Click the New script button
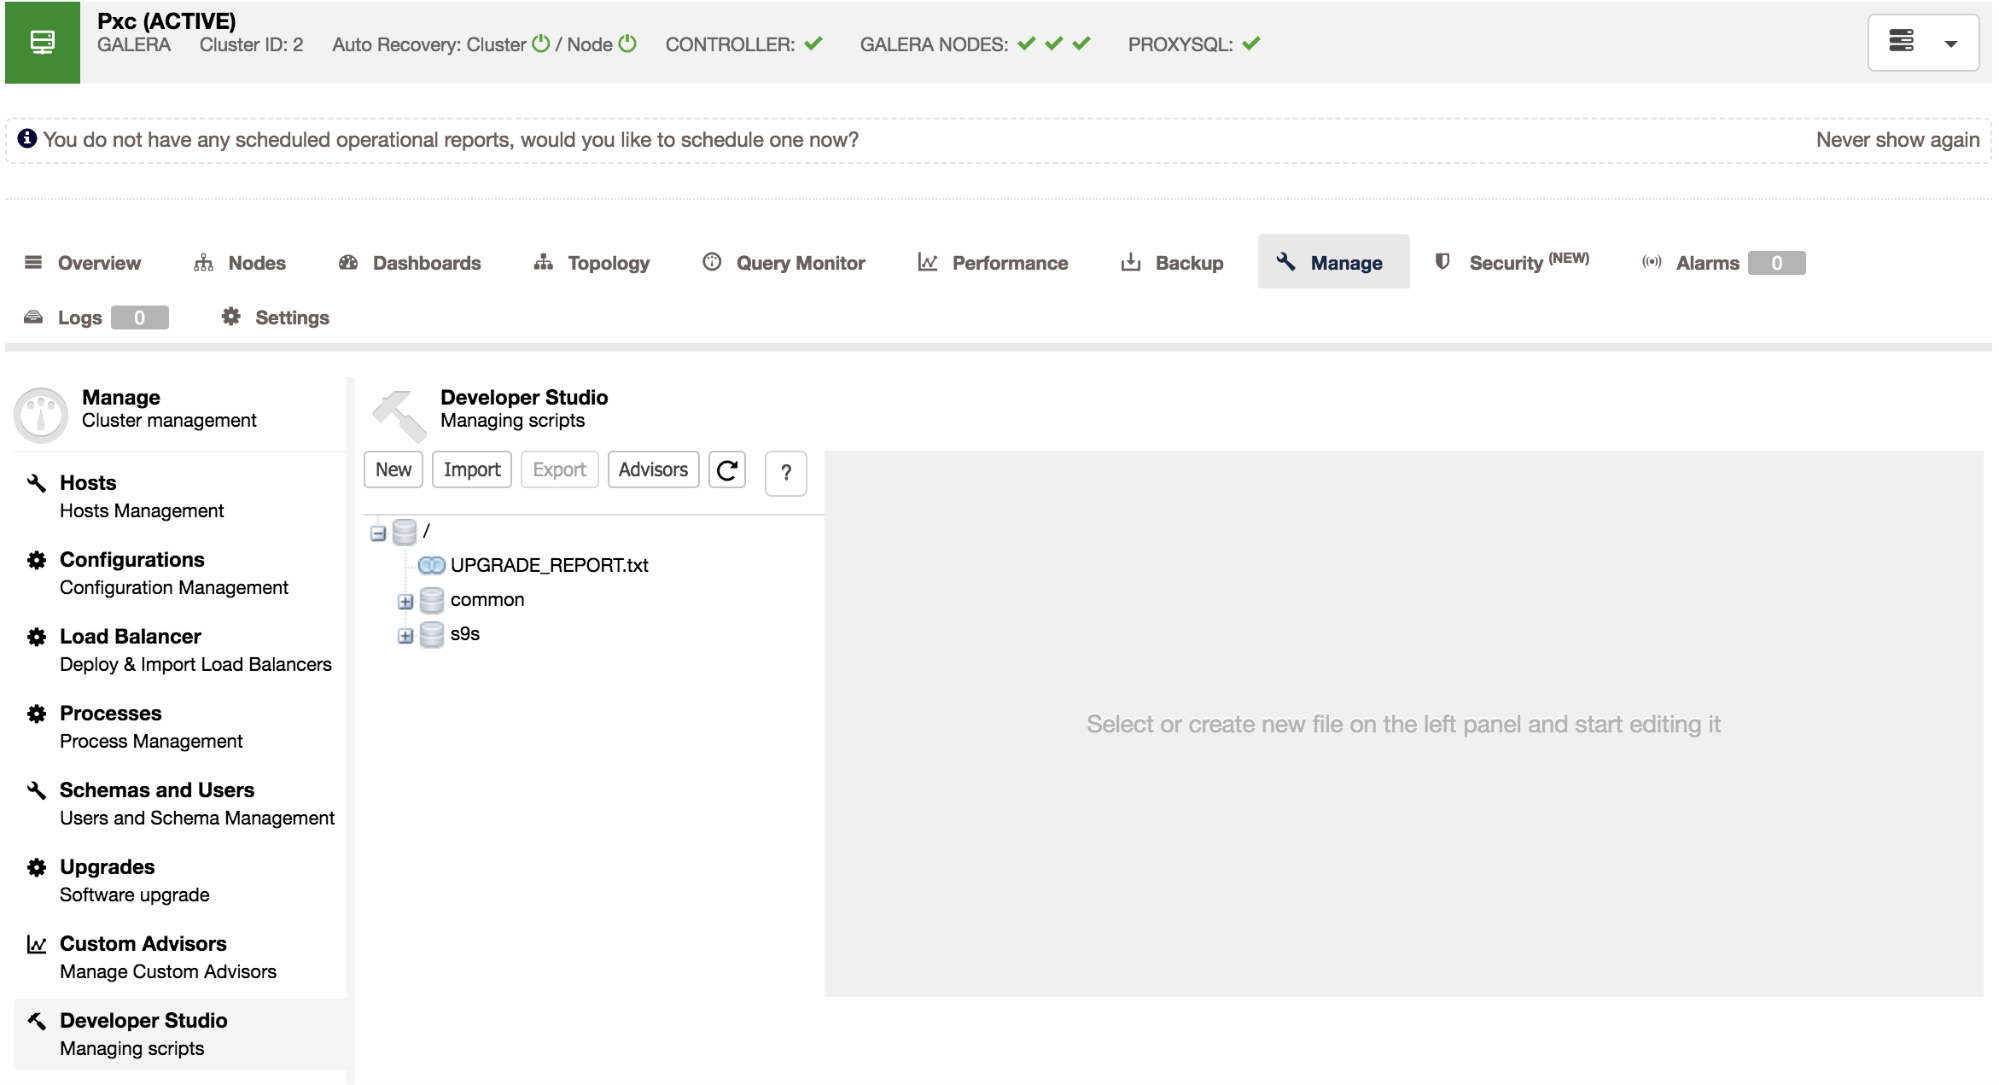Viewport: 1999px width, 1085px height. coord(393,470)
